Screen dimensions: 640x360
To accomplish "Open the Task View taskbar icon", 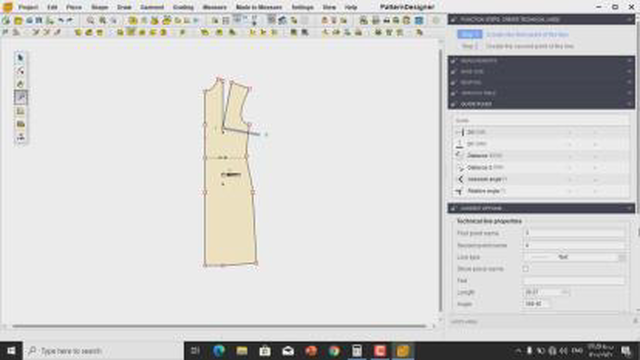I will click(196, 351).
